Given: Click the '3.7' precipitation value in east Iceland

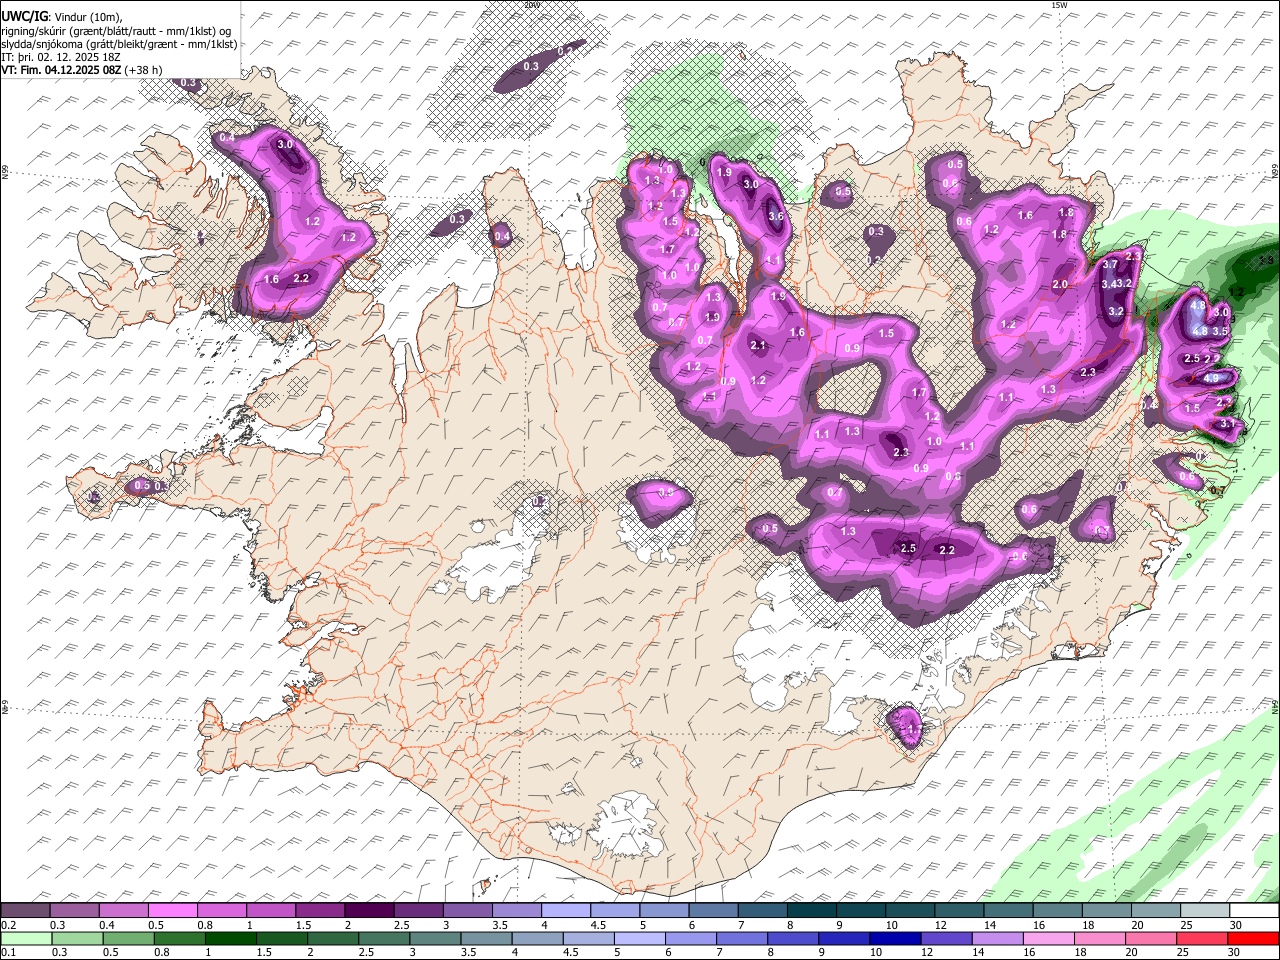Looking at the screenshot, I should [1110, 265].
